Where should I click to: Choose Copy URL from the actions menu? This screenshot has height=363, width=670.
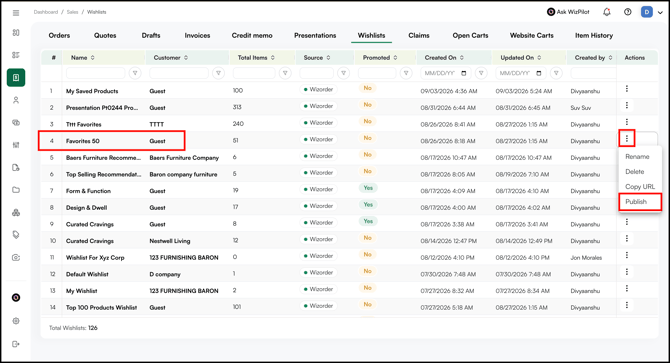pos(640,187)
